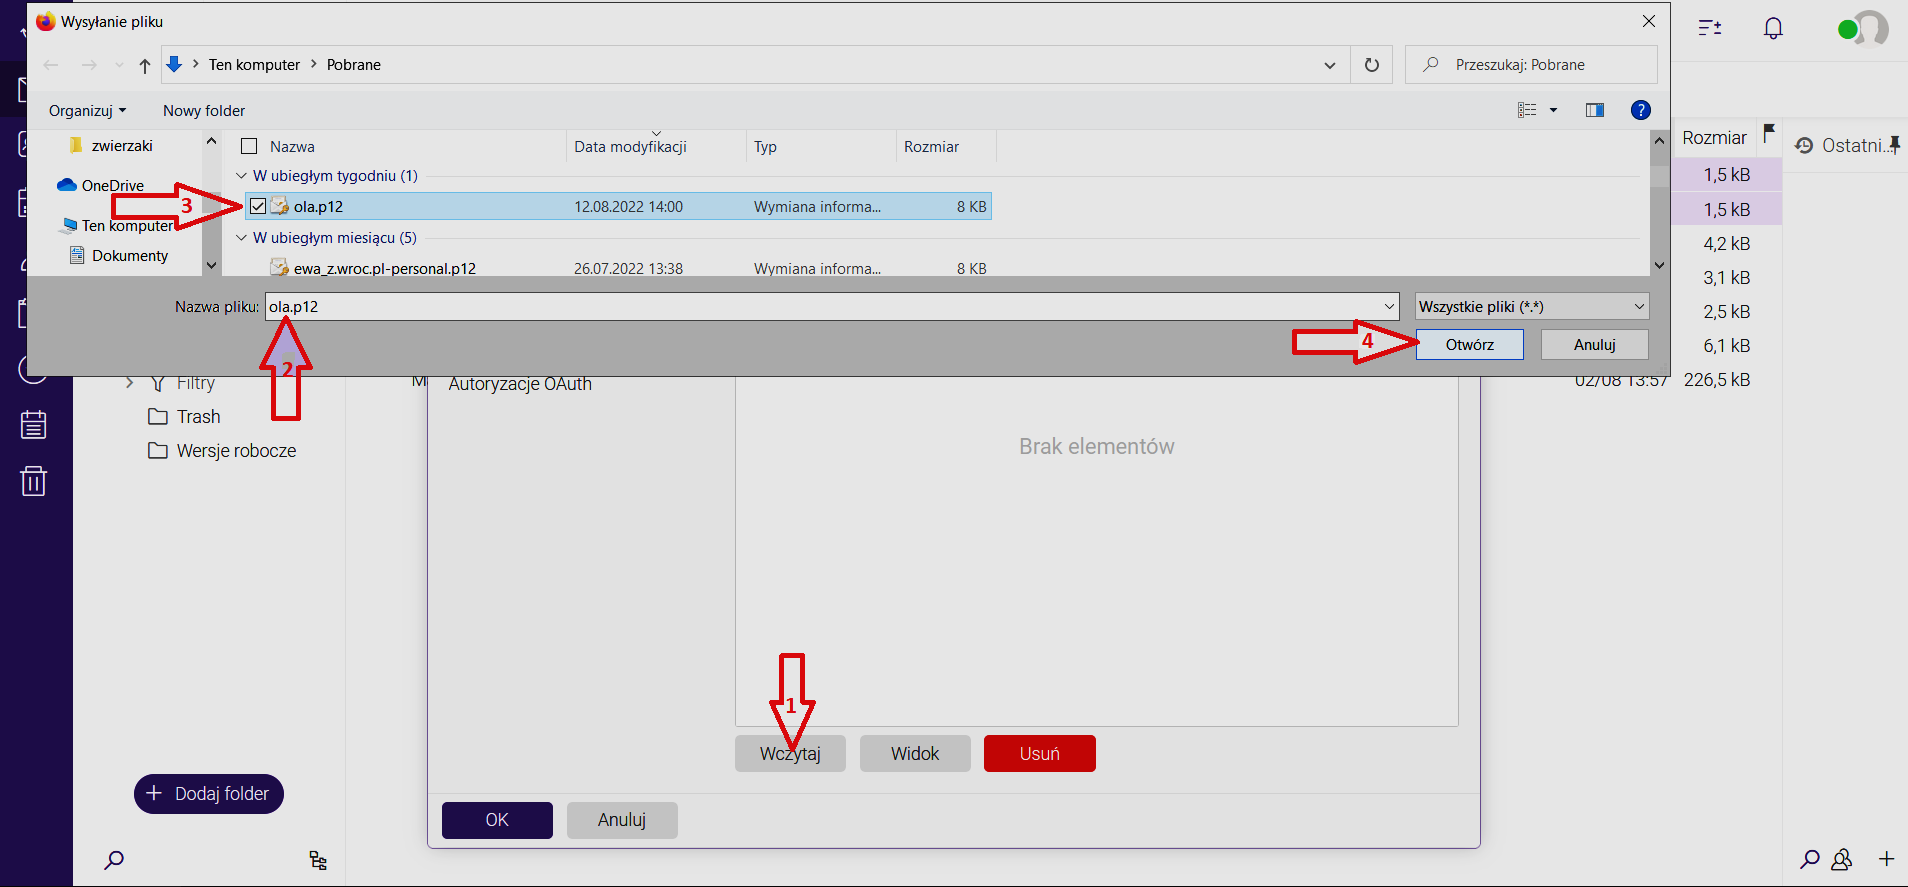Click the refresh icon beside the address bar
Image resolution: width=1908 pixels, height=887 pixels.
click(1371, 65)
